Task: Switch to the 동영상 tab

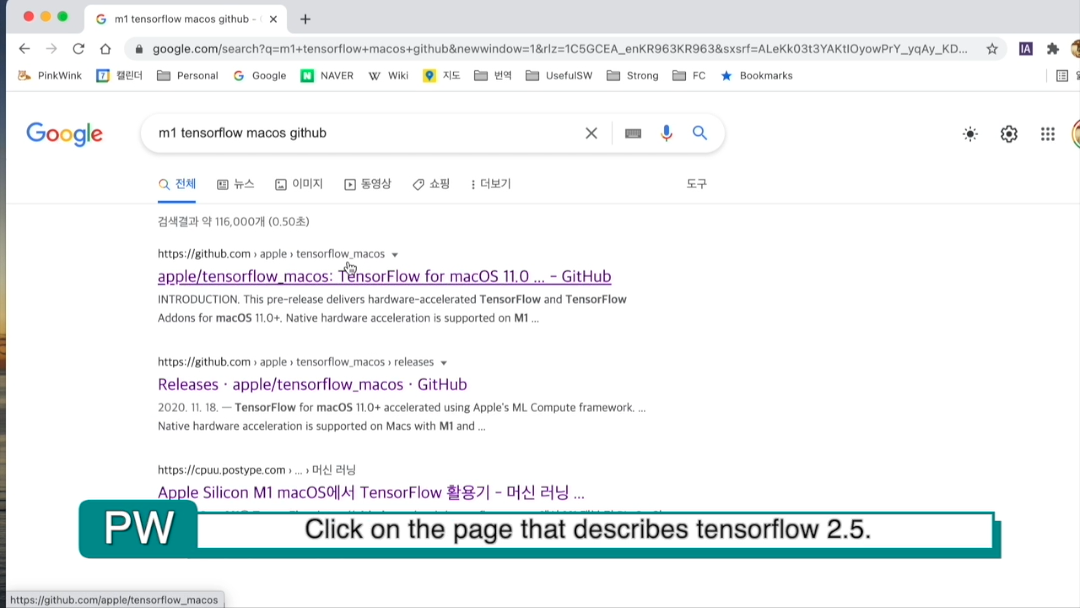Action: (368, 184)
